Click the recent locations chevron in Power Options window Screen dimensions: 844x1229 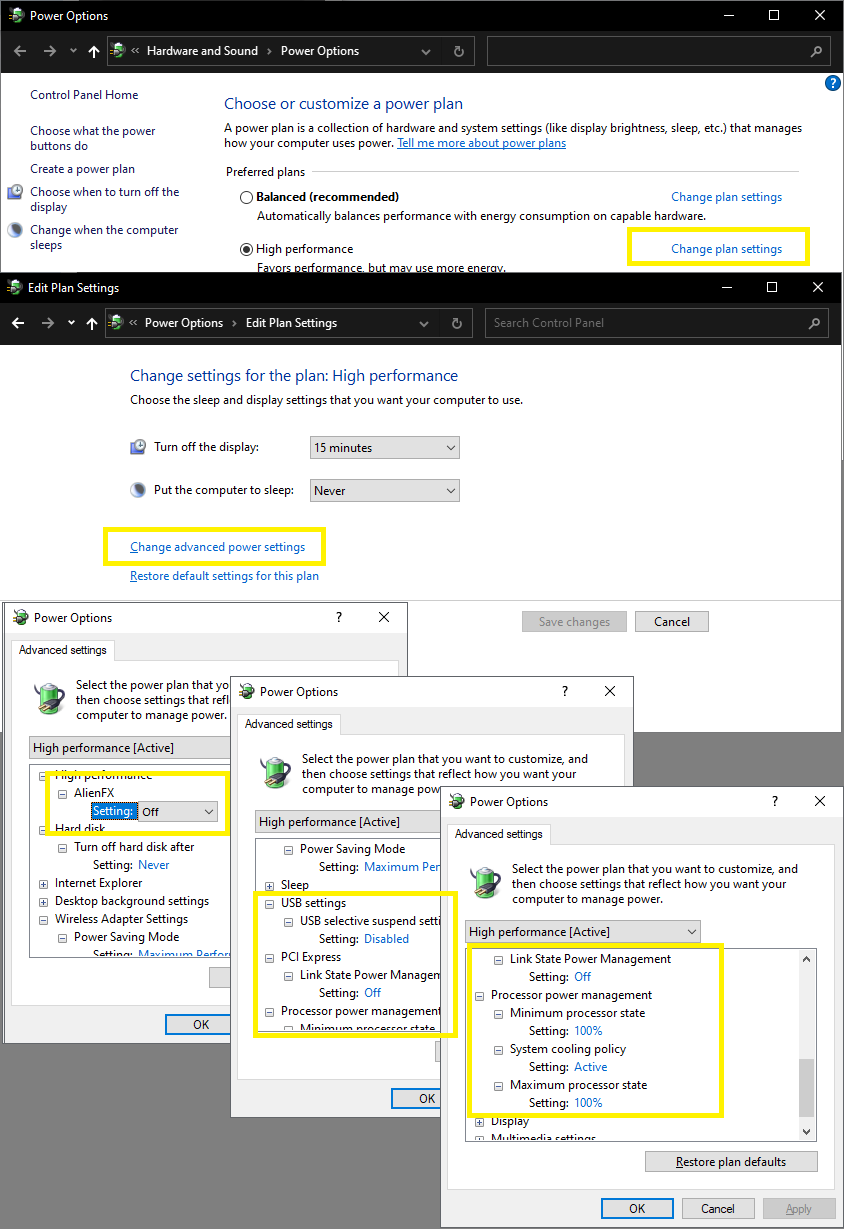tap(72, 51)
